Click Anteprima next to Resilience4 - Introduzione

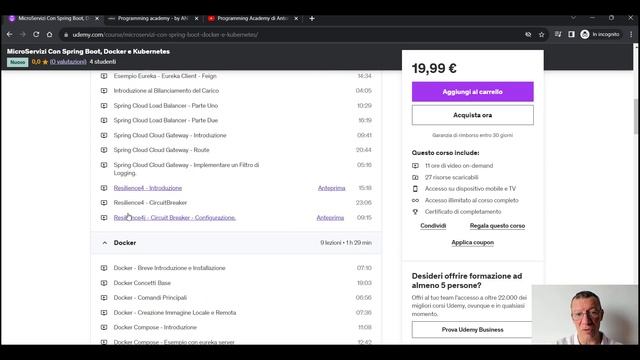point(331,188)
